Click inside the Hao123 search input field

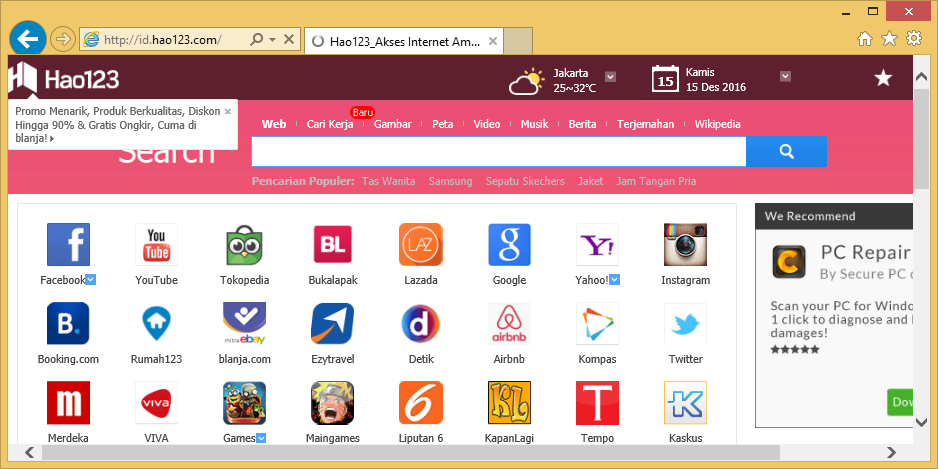pyautogui.click(x=498, y=152)
